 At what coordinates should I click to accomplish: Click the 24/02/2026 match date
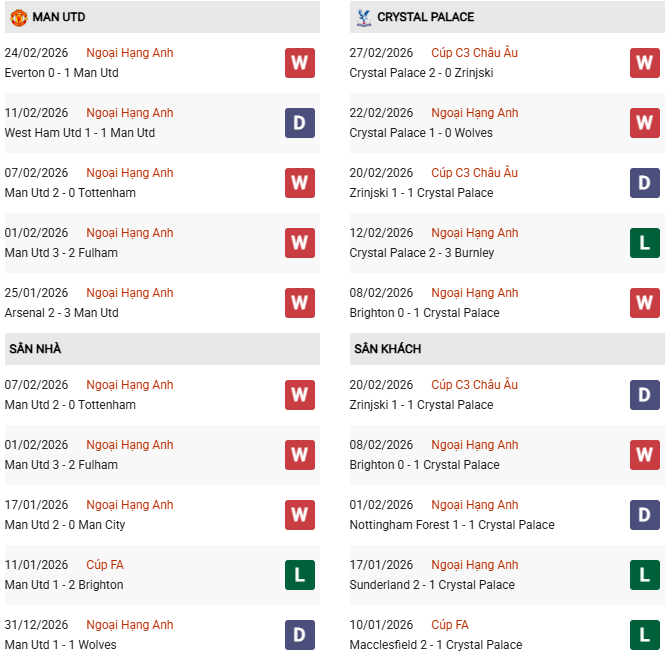pyautogui.click(x=36, y=53)
